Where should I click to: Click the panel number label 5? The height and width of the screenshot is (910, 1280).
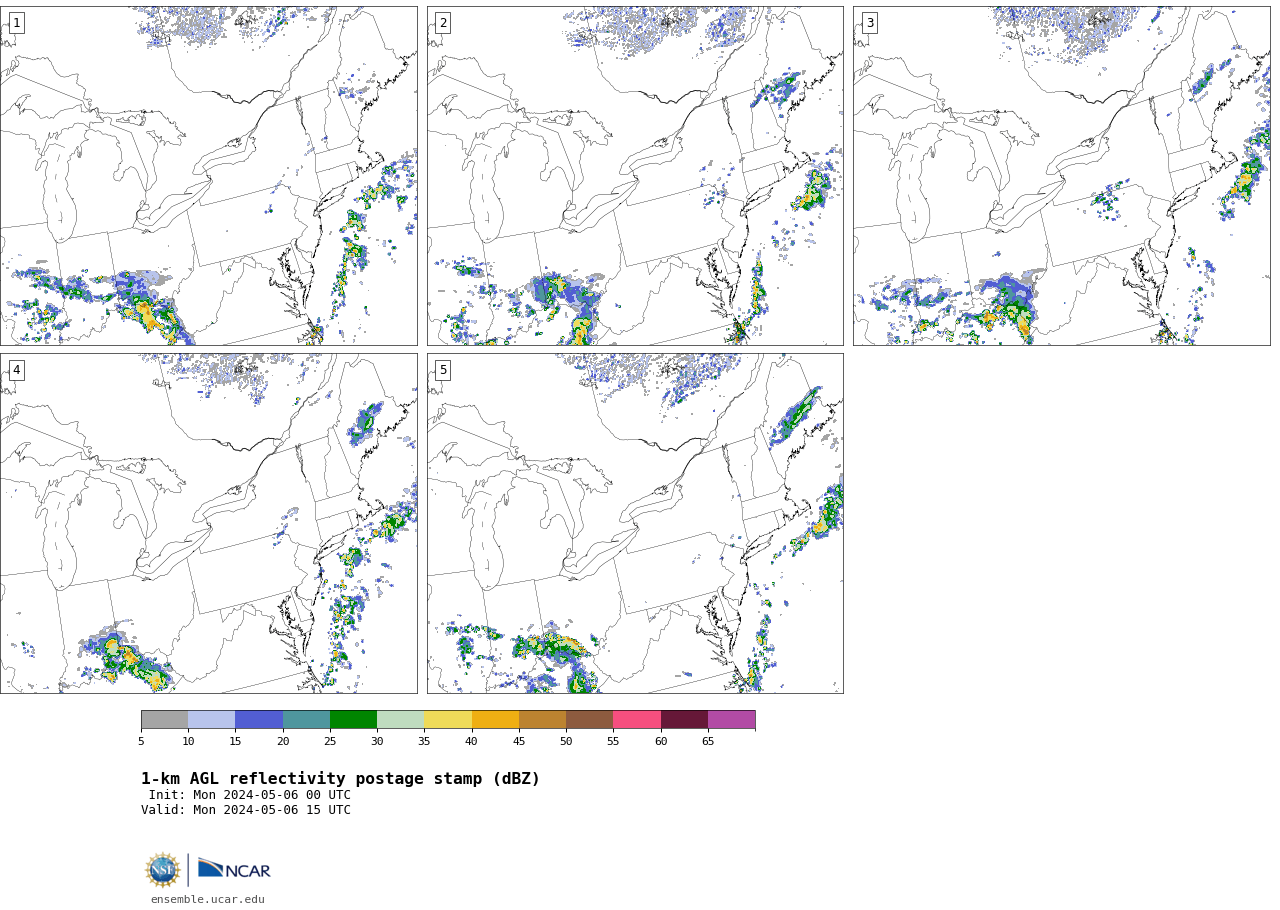coord(443,370)
